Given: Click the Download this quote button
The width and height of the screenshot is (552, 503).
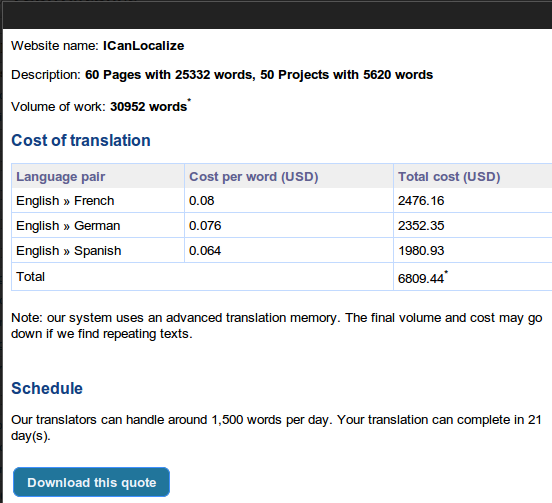Looking at the screenshot, I should click(x=91, y=482).
